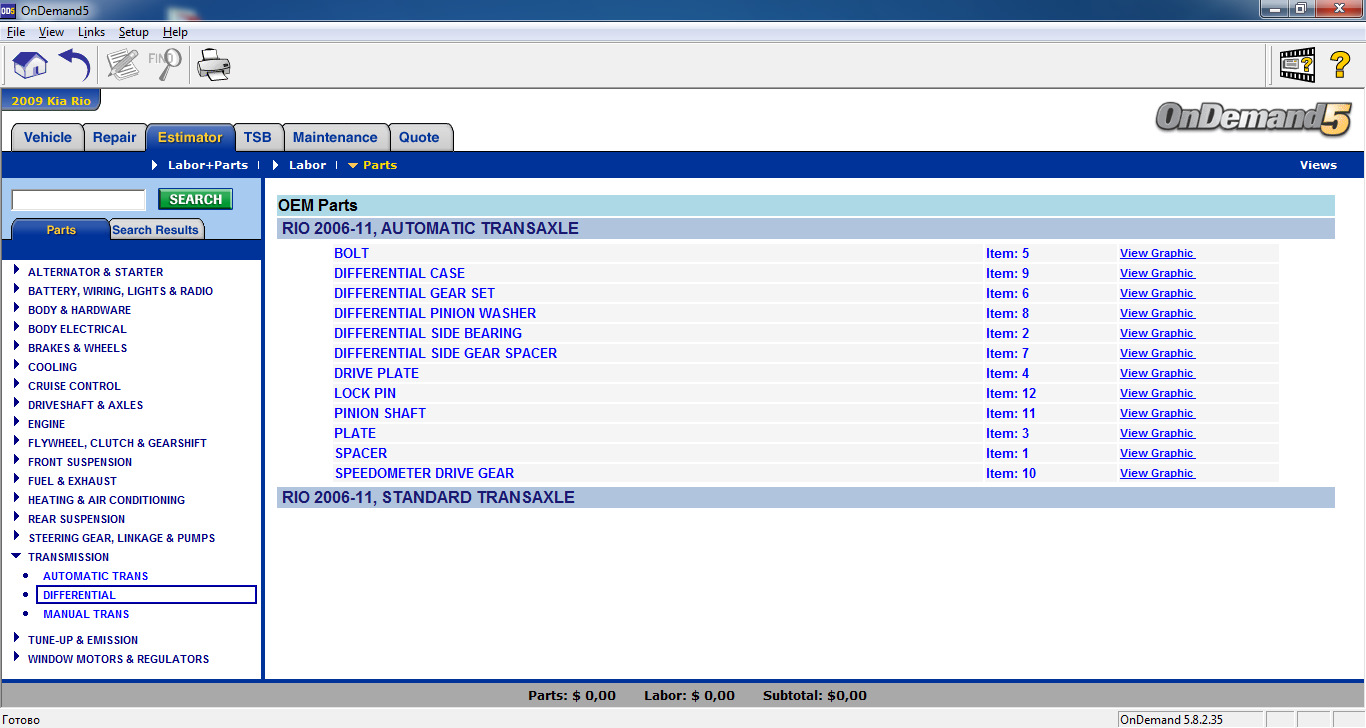The image size is (1366, 728).
Task: Expand the Body & Hardware category
Action: pyautogui.click(x=17, y=309)
